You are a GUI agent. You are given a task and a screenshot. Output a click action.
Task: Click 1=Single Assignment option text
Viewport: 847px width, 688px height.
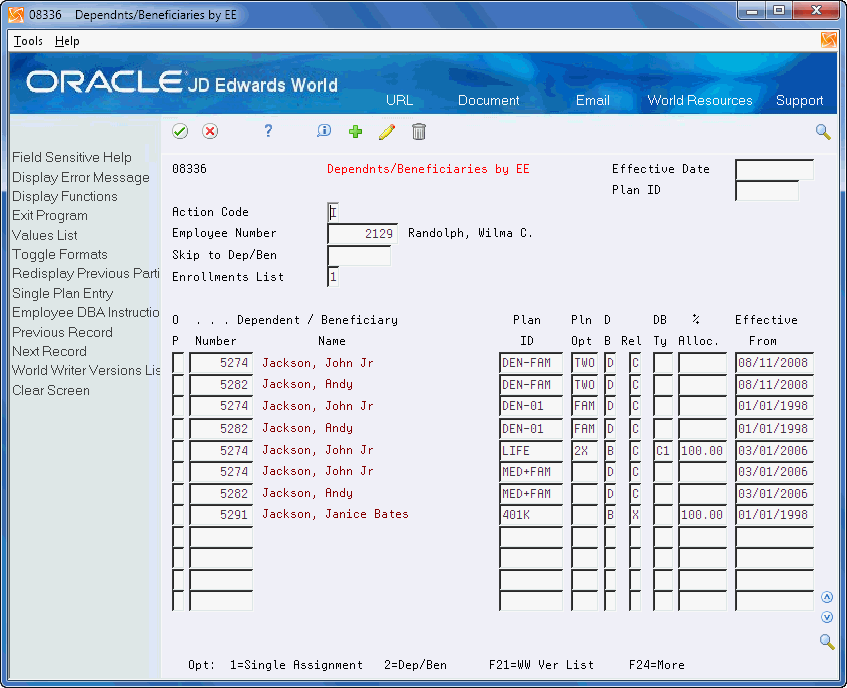pos(296,665)
